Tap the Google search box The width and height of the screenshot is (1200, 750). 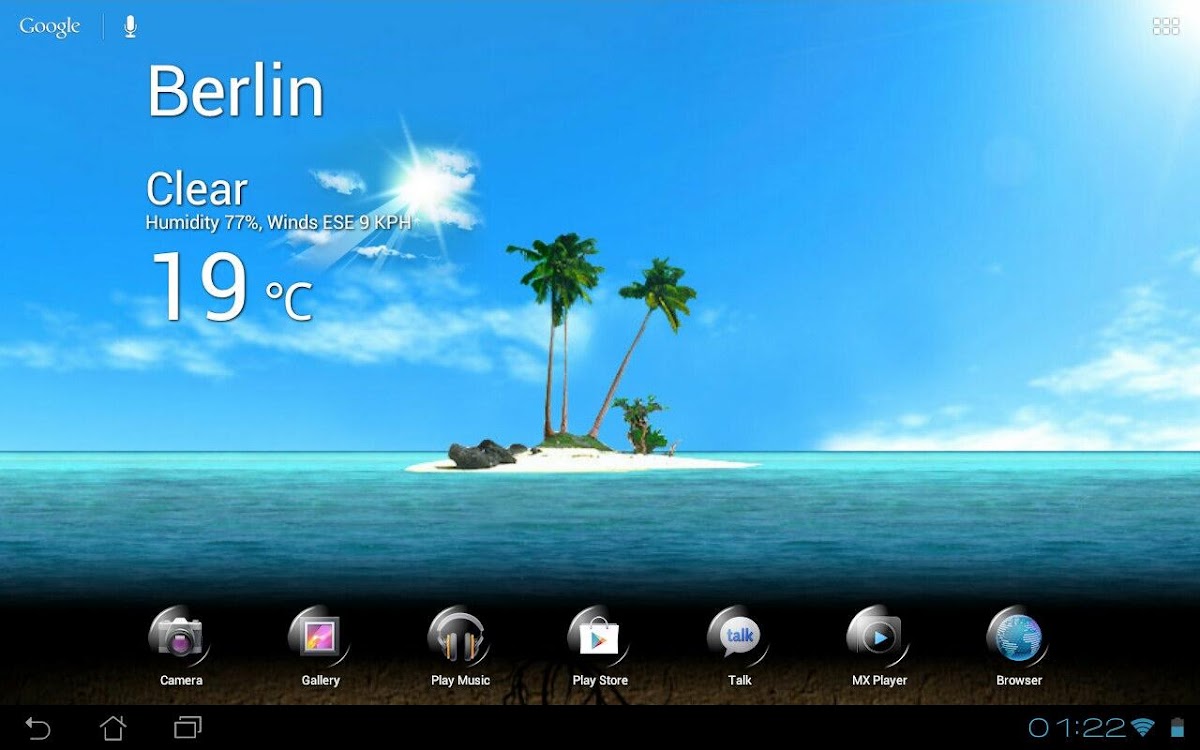[x=50, y=27]
